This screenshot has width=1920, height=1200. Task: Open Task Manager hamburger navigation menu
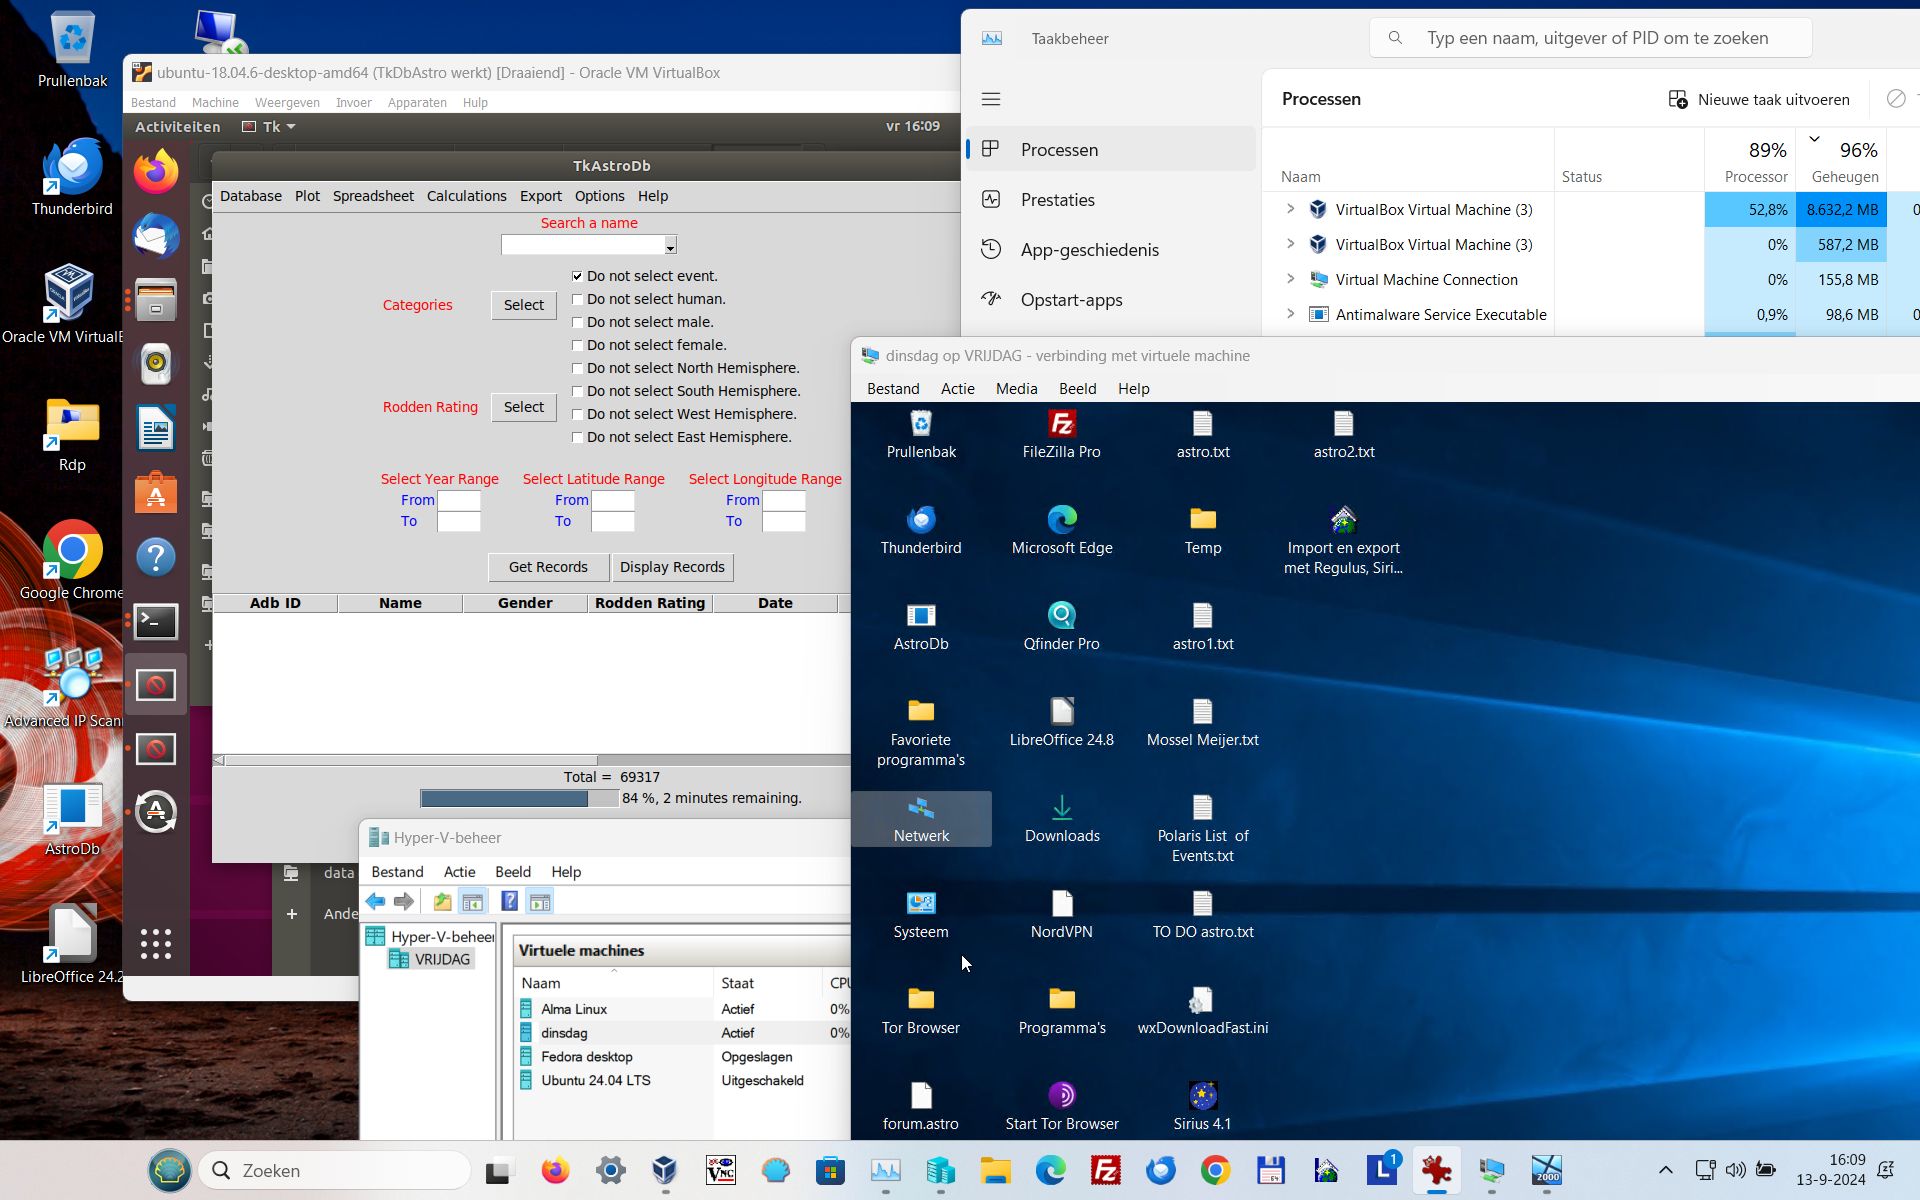tap(991, 99)
